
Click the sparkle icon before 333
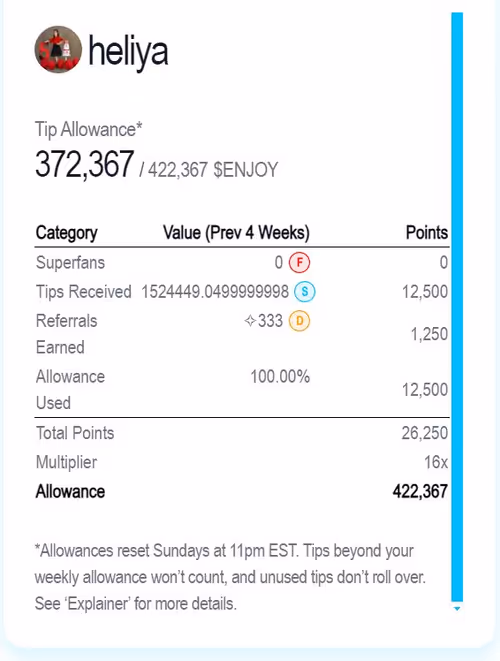(250, 321)
